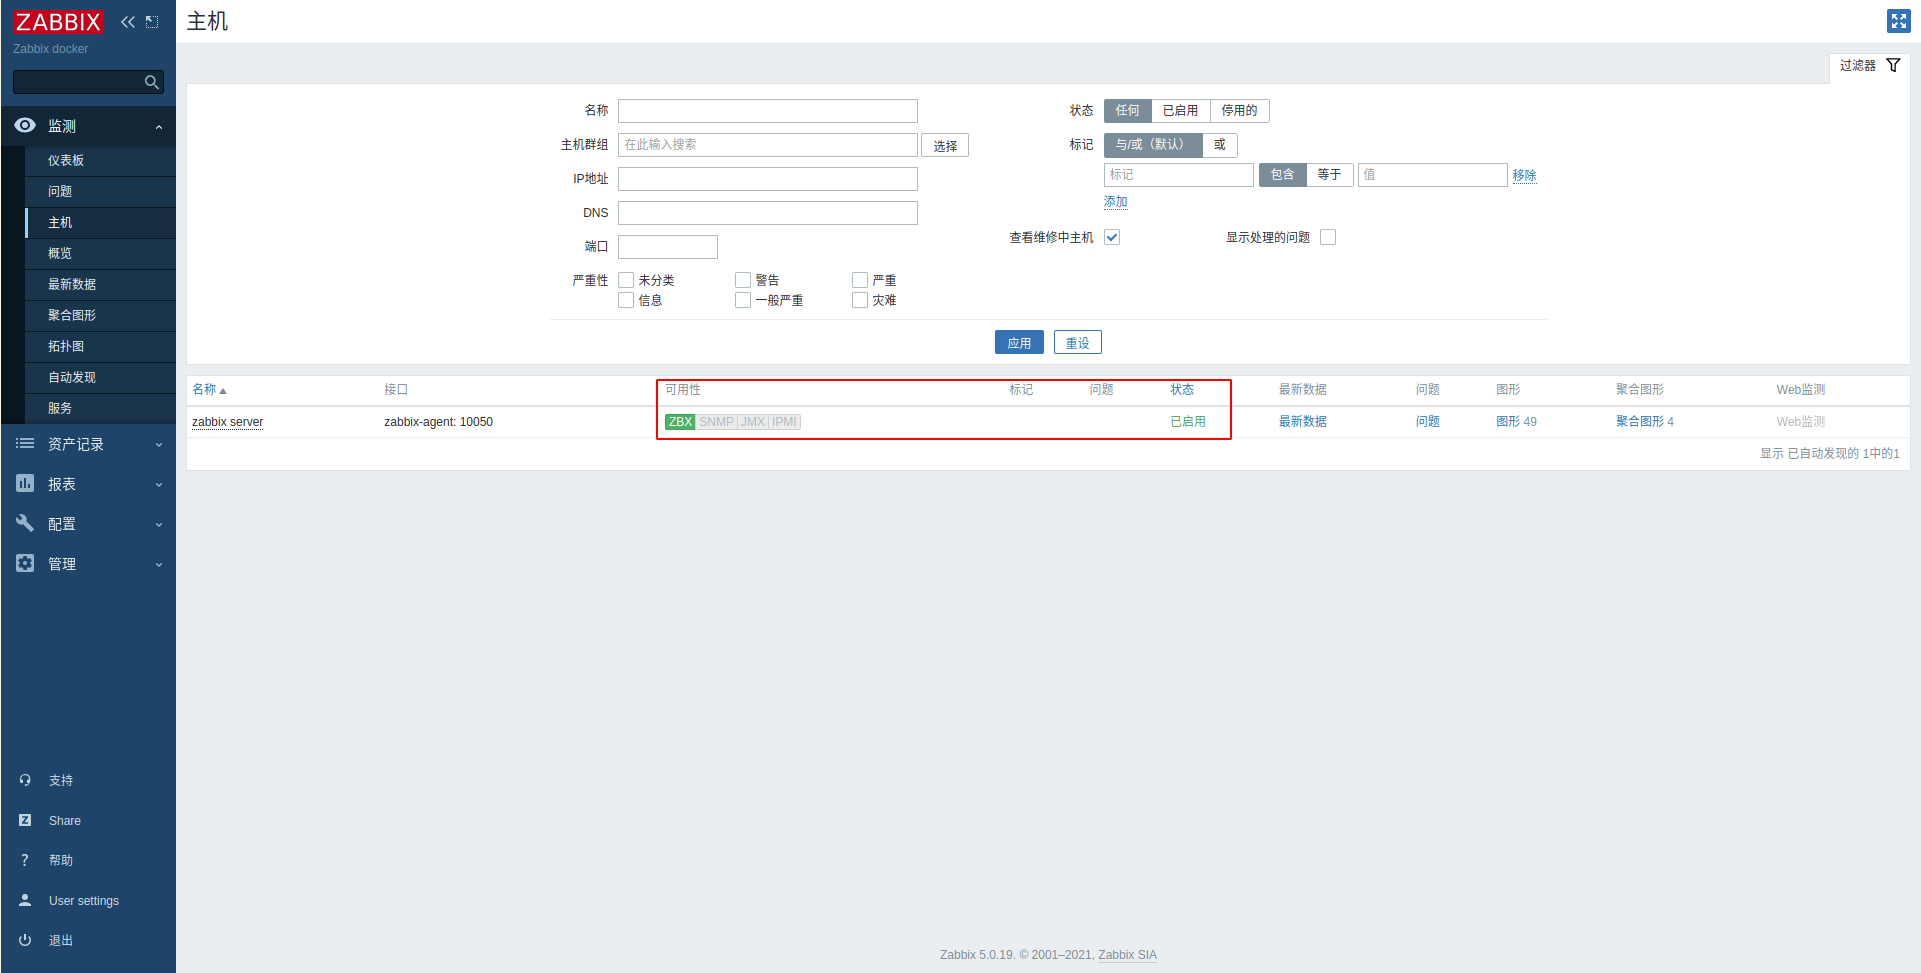Toggle fullscreen kiosk mode icon
The height and width of the screenshot is (973, 1921).
tap(1898, 21)
